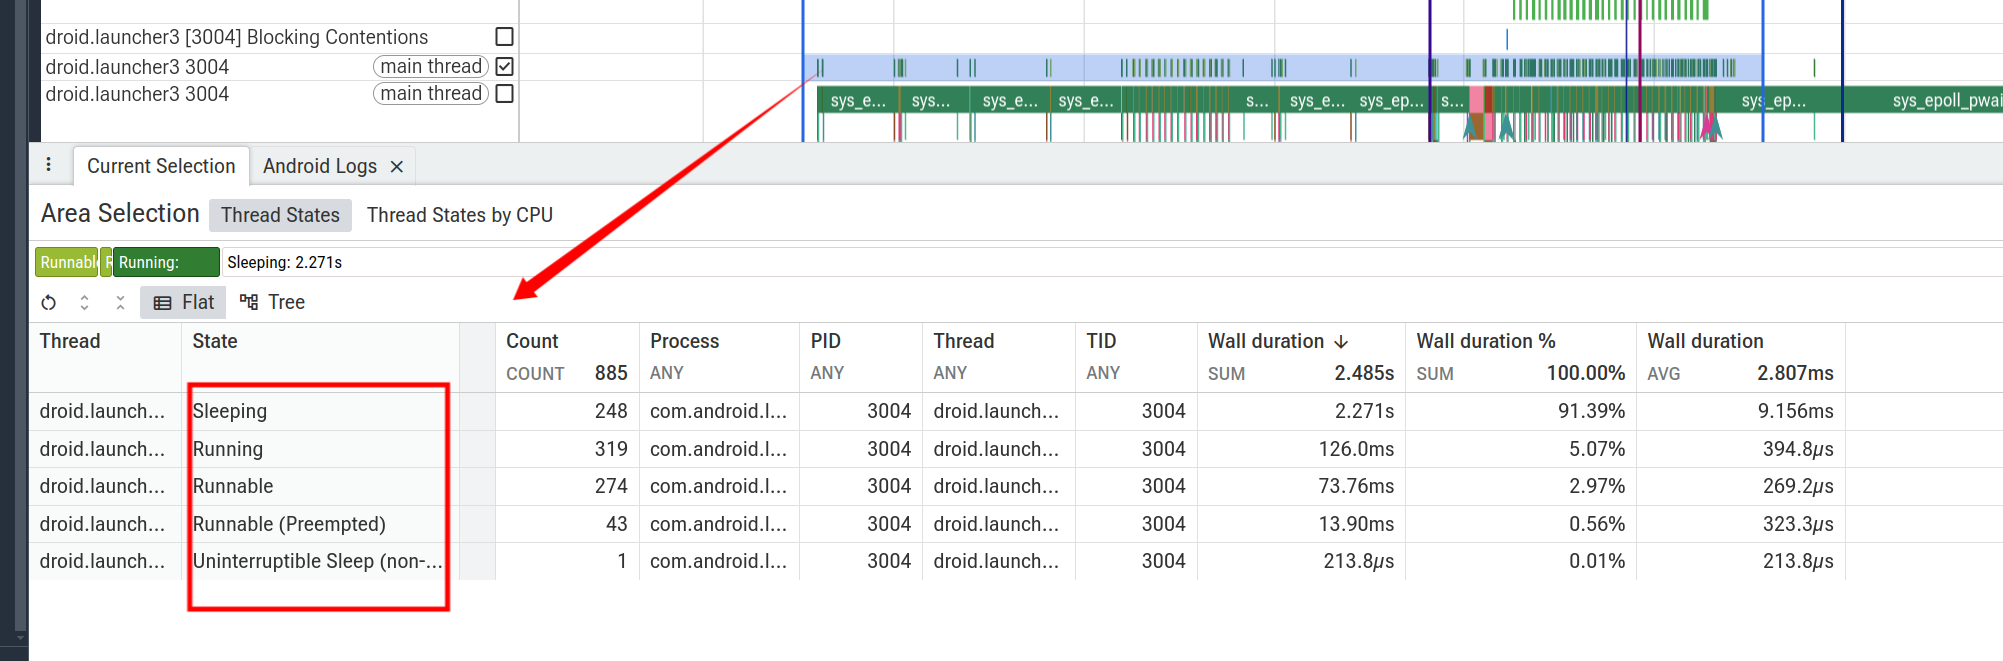This screenshot has height=661, width=2003.
Task: Click the 100.00% SUM total value
Action: point(1586,373)
